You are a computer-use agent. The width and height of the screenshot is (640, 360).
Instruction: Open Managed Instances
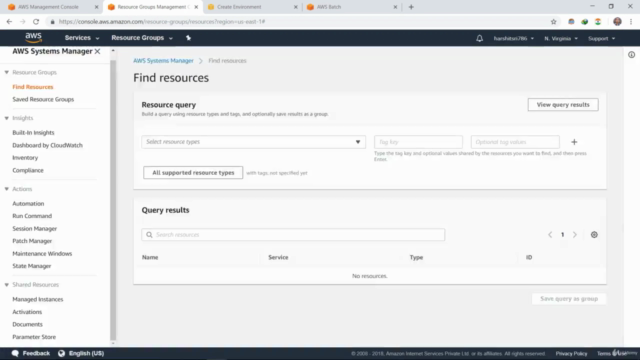[38, 299]
